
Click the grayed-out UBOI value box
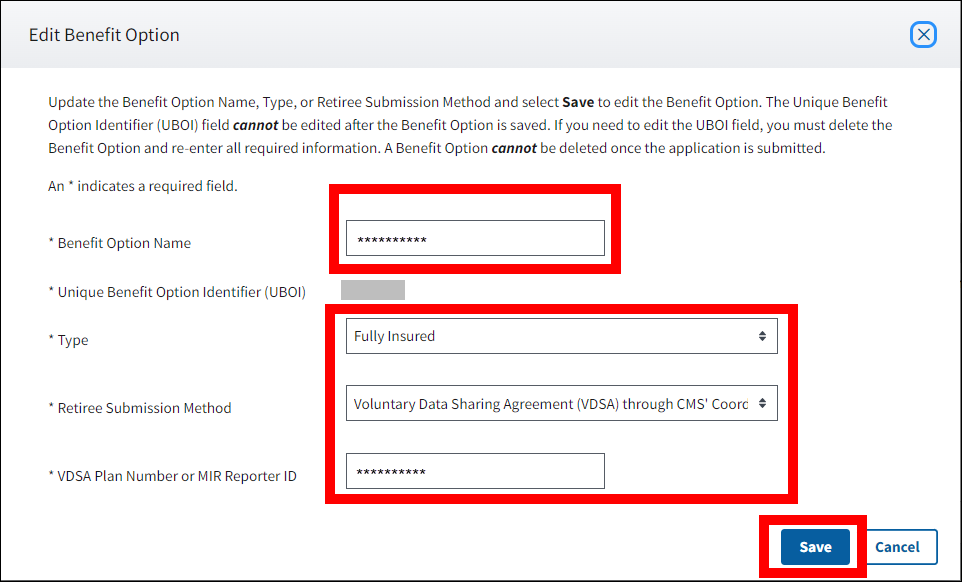coord(373,291)
